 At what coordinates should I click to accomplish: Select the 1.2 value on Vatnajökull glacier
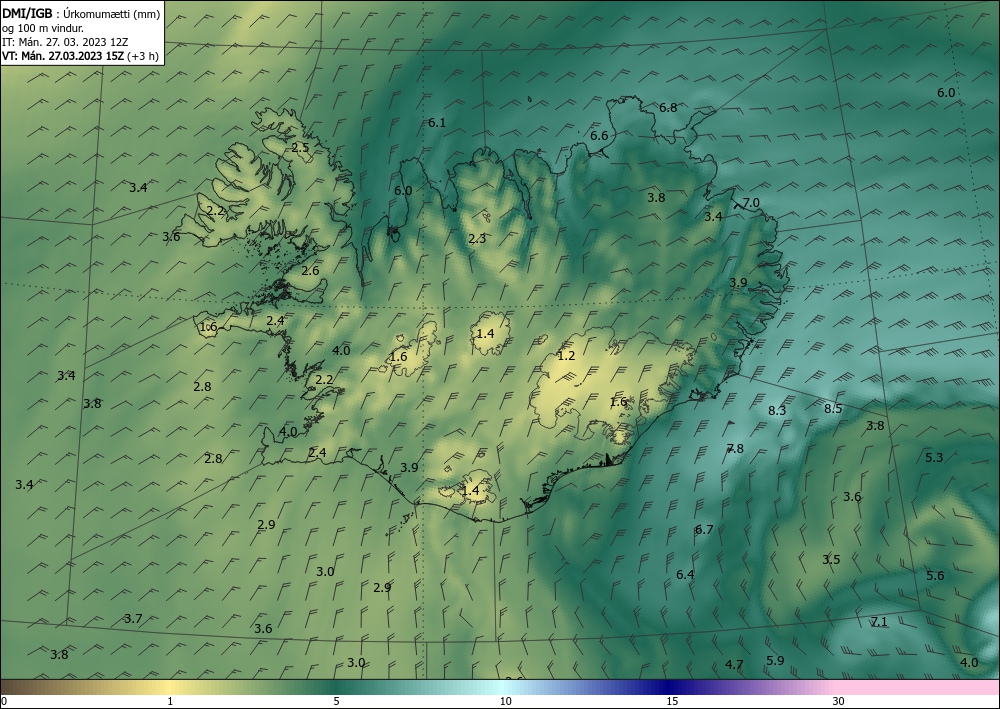(x=566, y=355)
